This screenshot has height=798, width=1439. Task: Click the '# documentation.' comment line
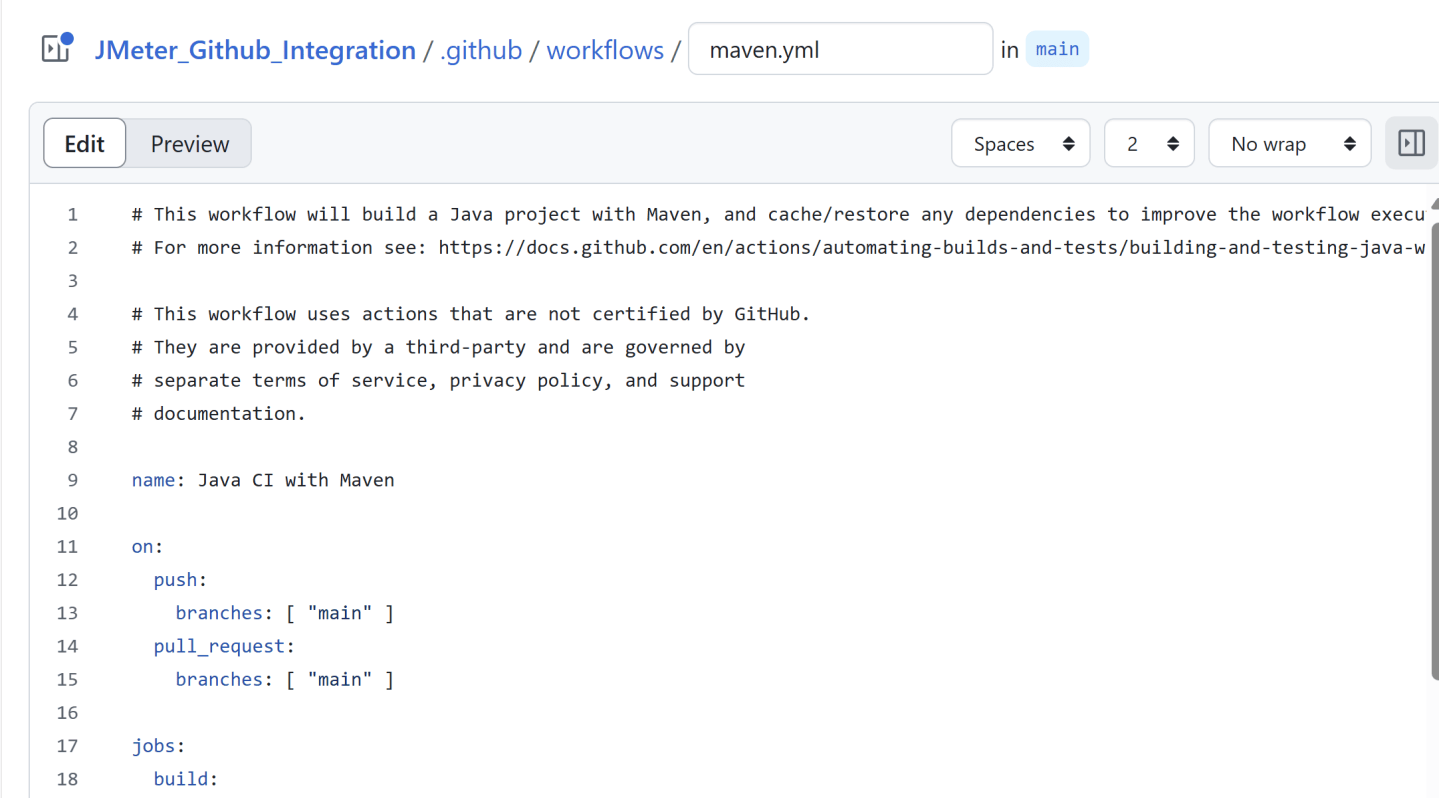[219, 413]
